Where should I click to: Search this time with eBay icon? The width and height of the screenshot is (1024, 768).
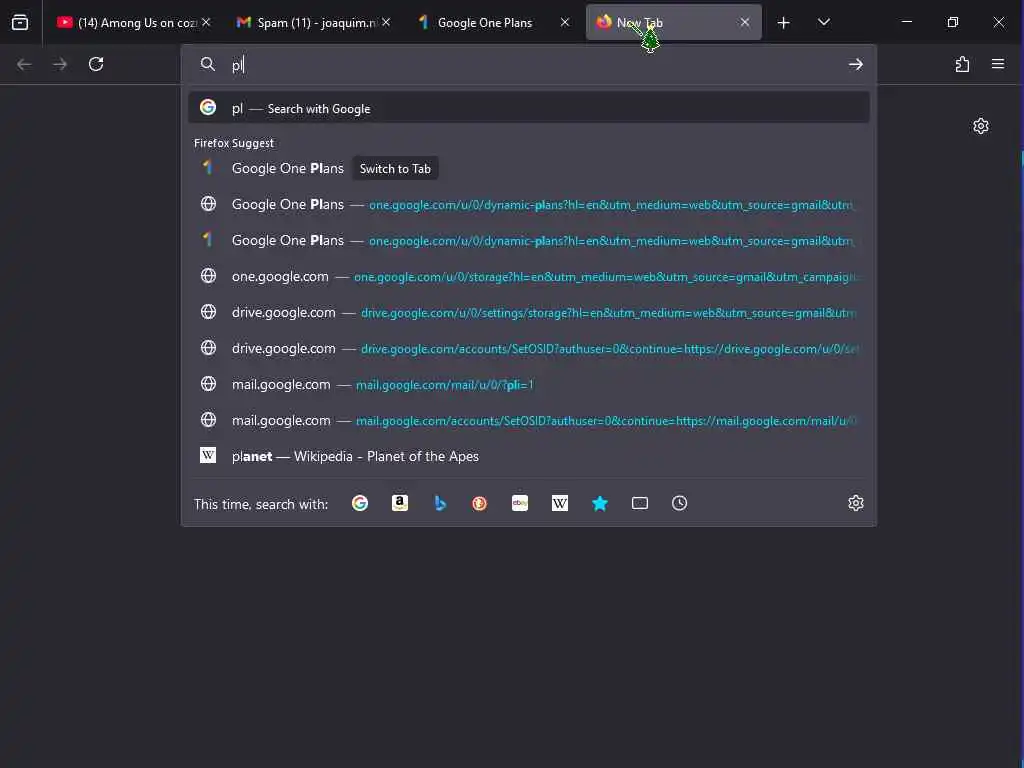520,503
